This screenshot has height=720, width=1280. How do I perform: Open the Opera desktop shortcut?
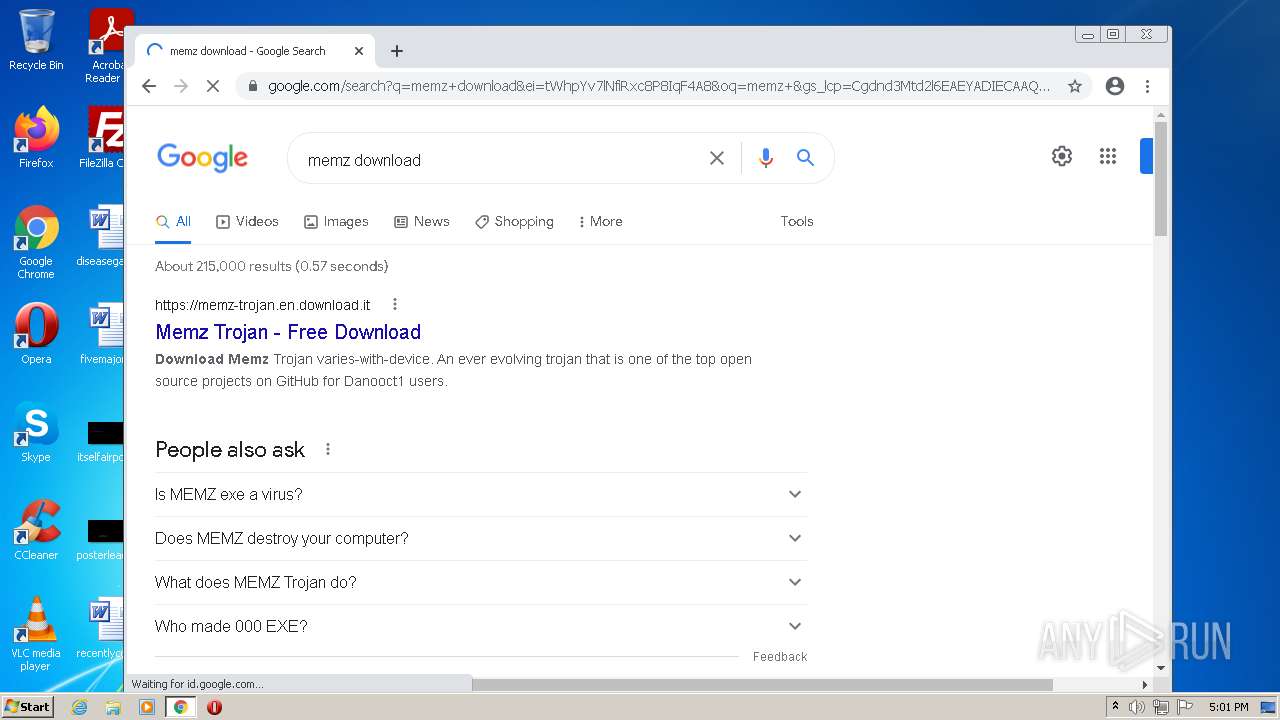36,334
